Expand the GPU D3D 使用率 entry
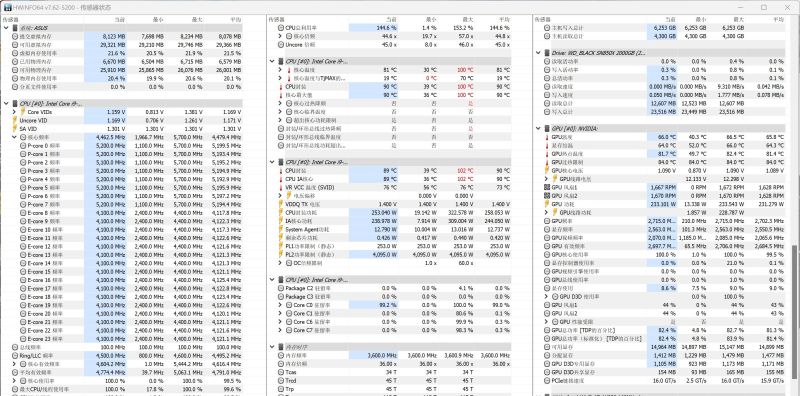The width and height of the screenshot is (800, 396). pos(547,296)
